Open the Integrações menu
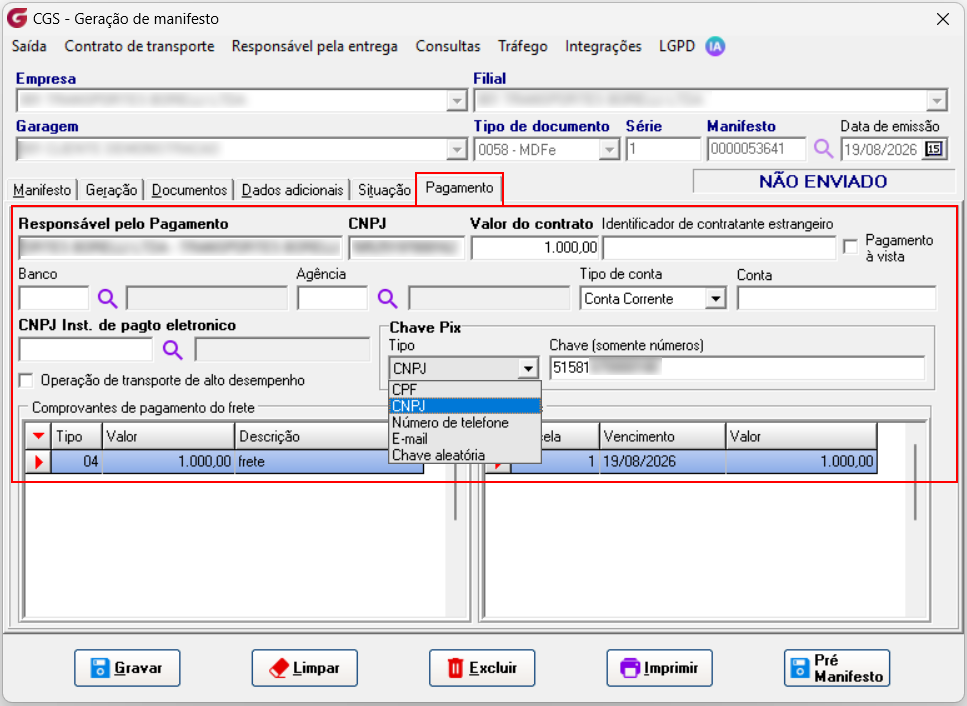This screenshot has width=967, height=706. [603, 46]
